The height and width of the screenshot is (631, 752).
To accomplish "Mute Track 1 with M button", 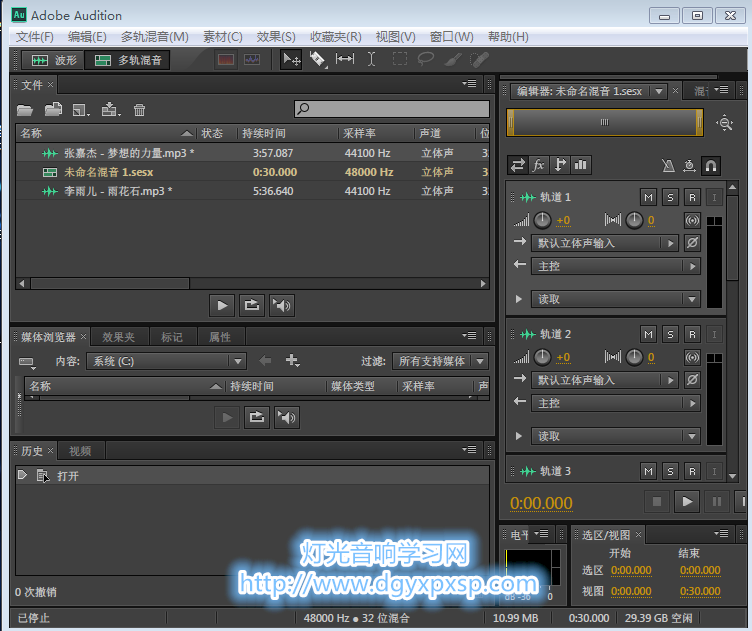I will coord(648,198).
